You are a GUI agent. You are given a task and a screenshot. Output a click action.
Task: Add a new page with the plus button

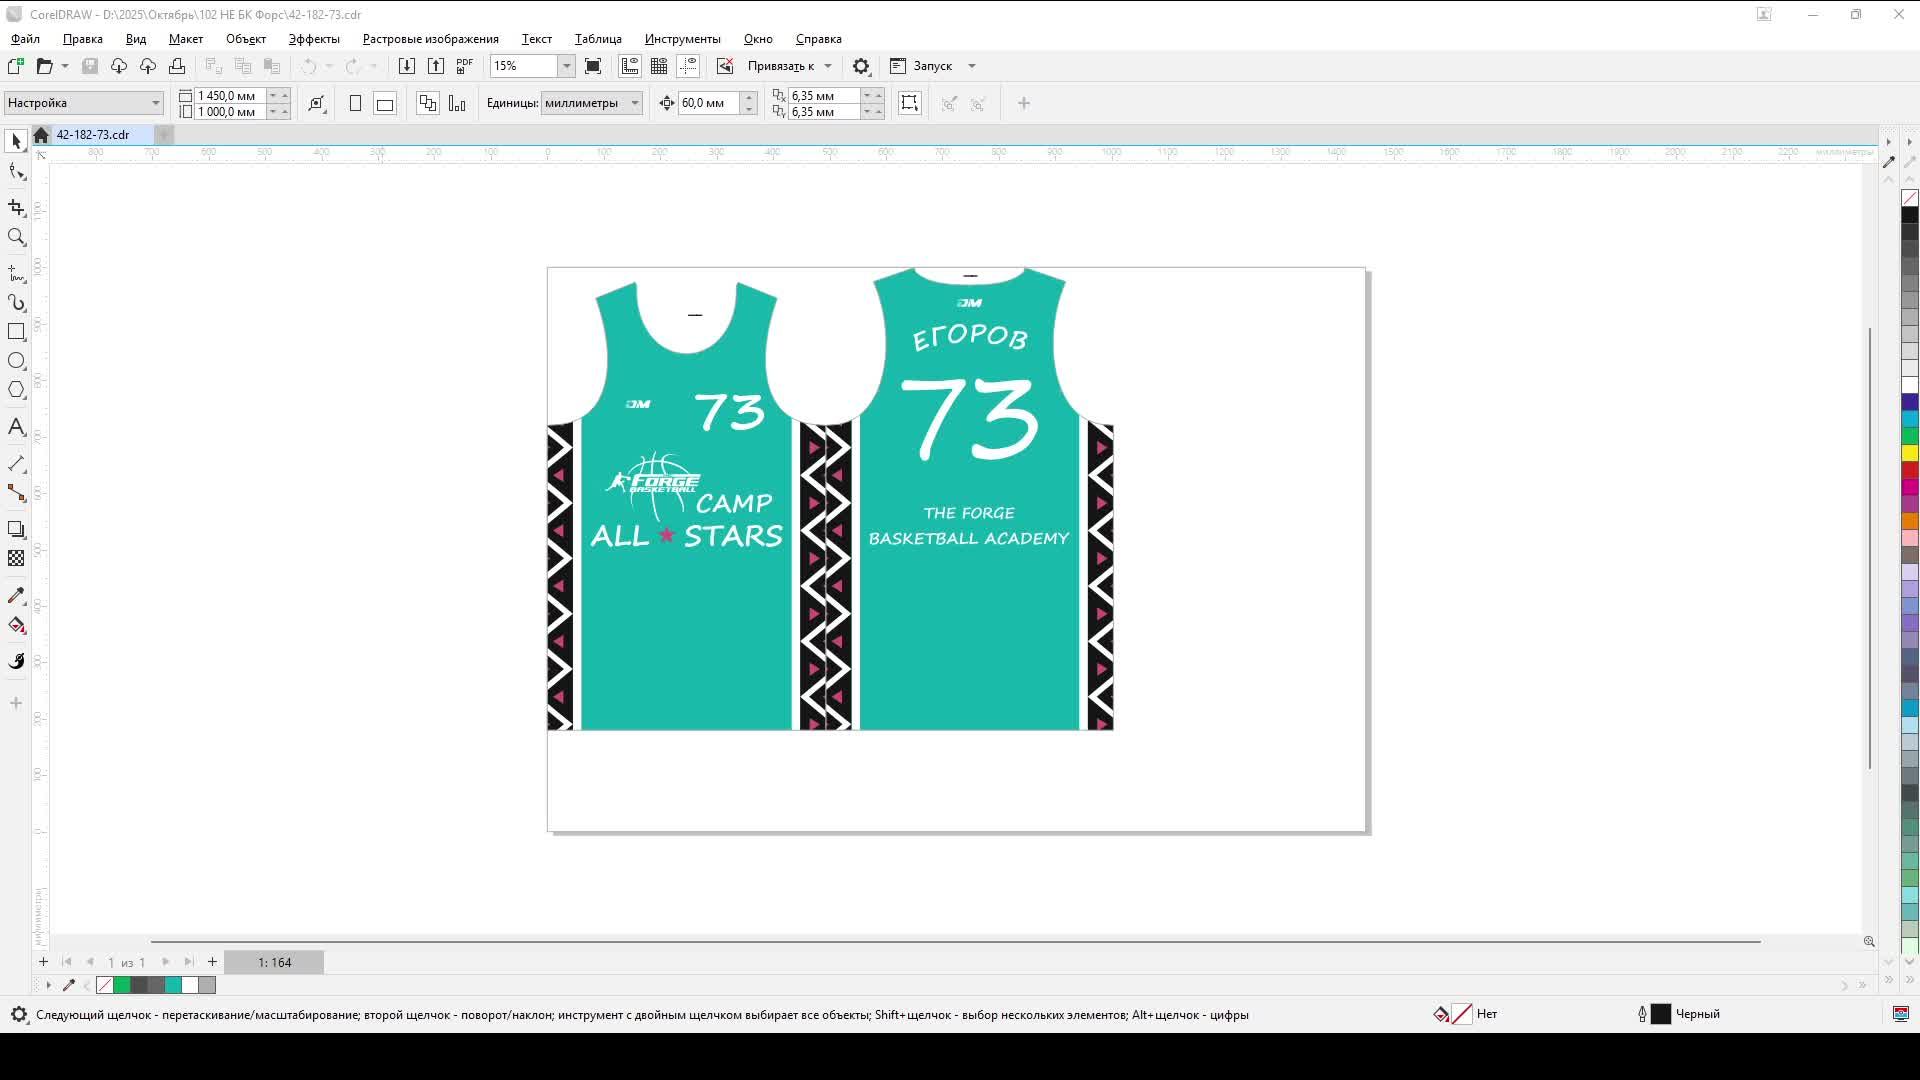[x=43, y=961]
